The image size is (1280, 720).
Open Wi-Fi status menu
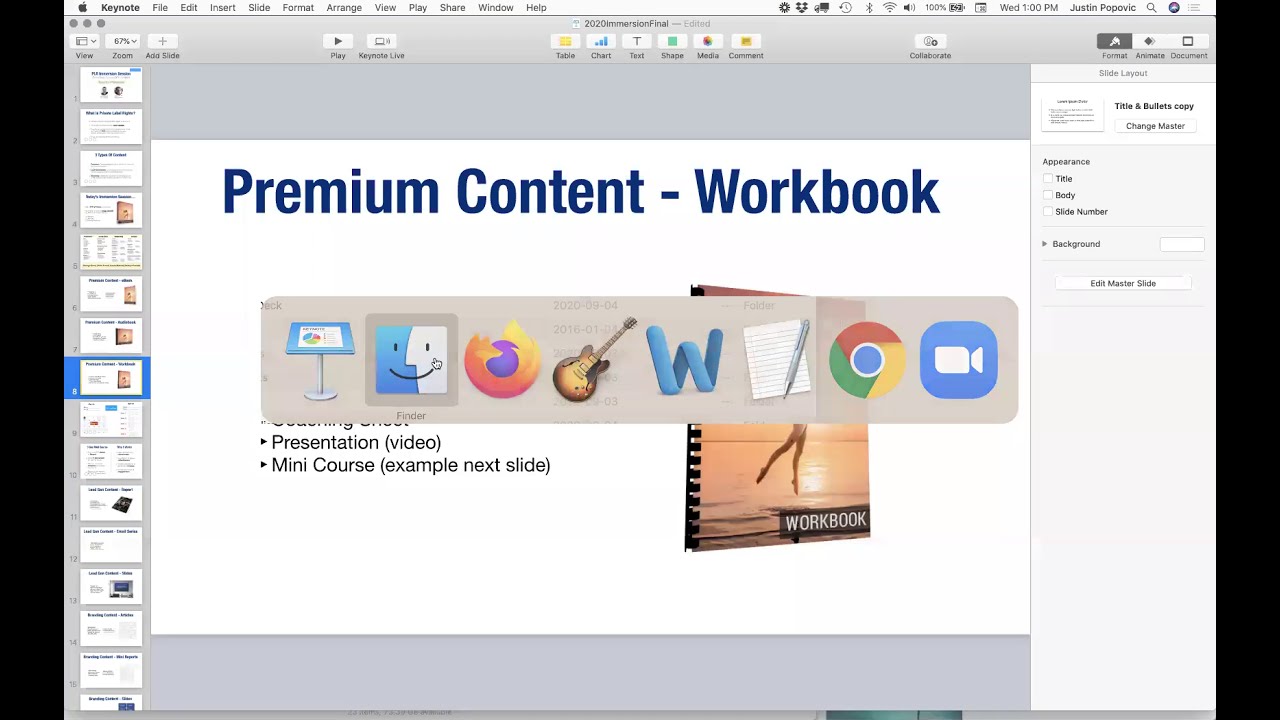(x=889, y=7)
